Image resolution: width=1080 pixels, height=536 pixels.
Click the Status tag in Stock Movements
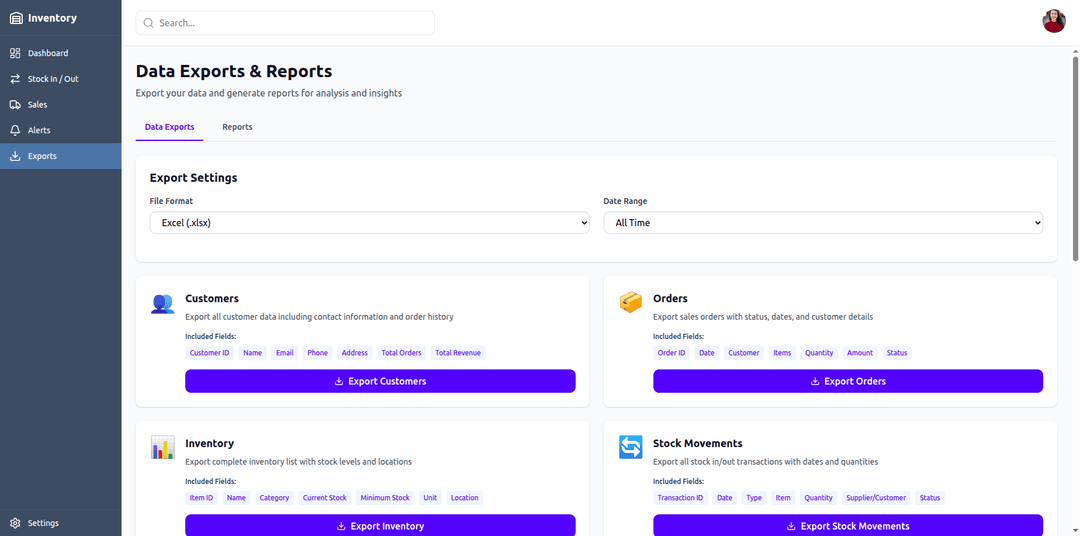click(x=930, y=497)
